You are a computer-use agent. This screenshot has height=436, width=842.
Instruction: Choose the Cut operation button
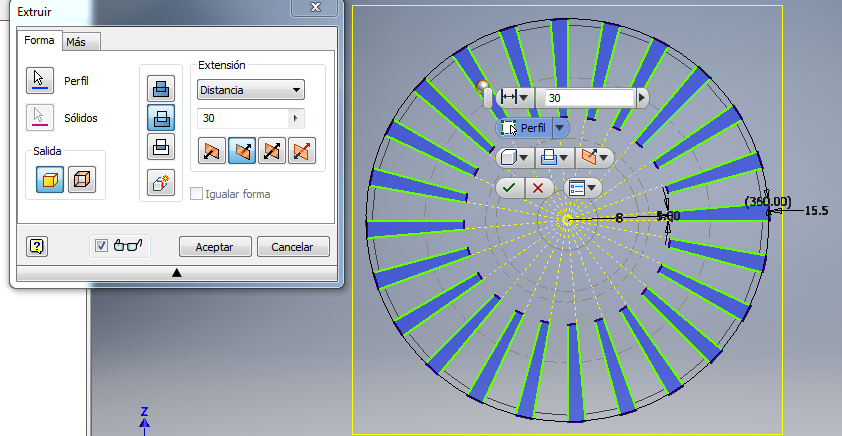tap(161, 118)
